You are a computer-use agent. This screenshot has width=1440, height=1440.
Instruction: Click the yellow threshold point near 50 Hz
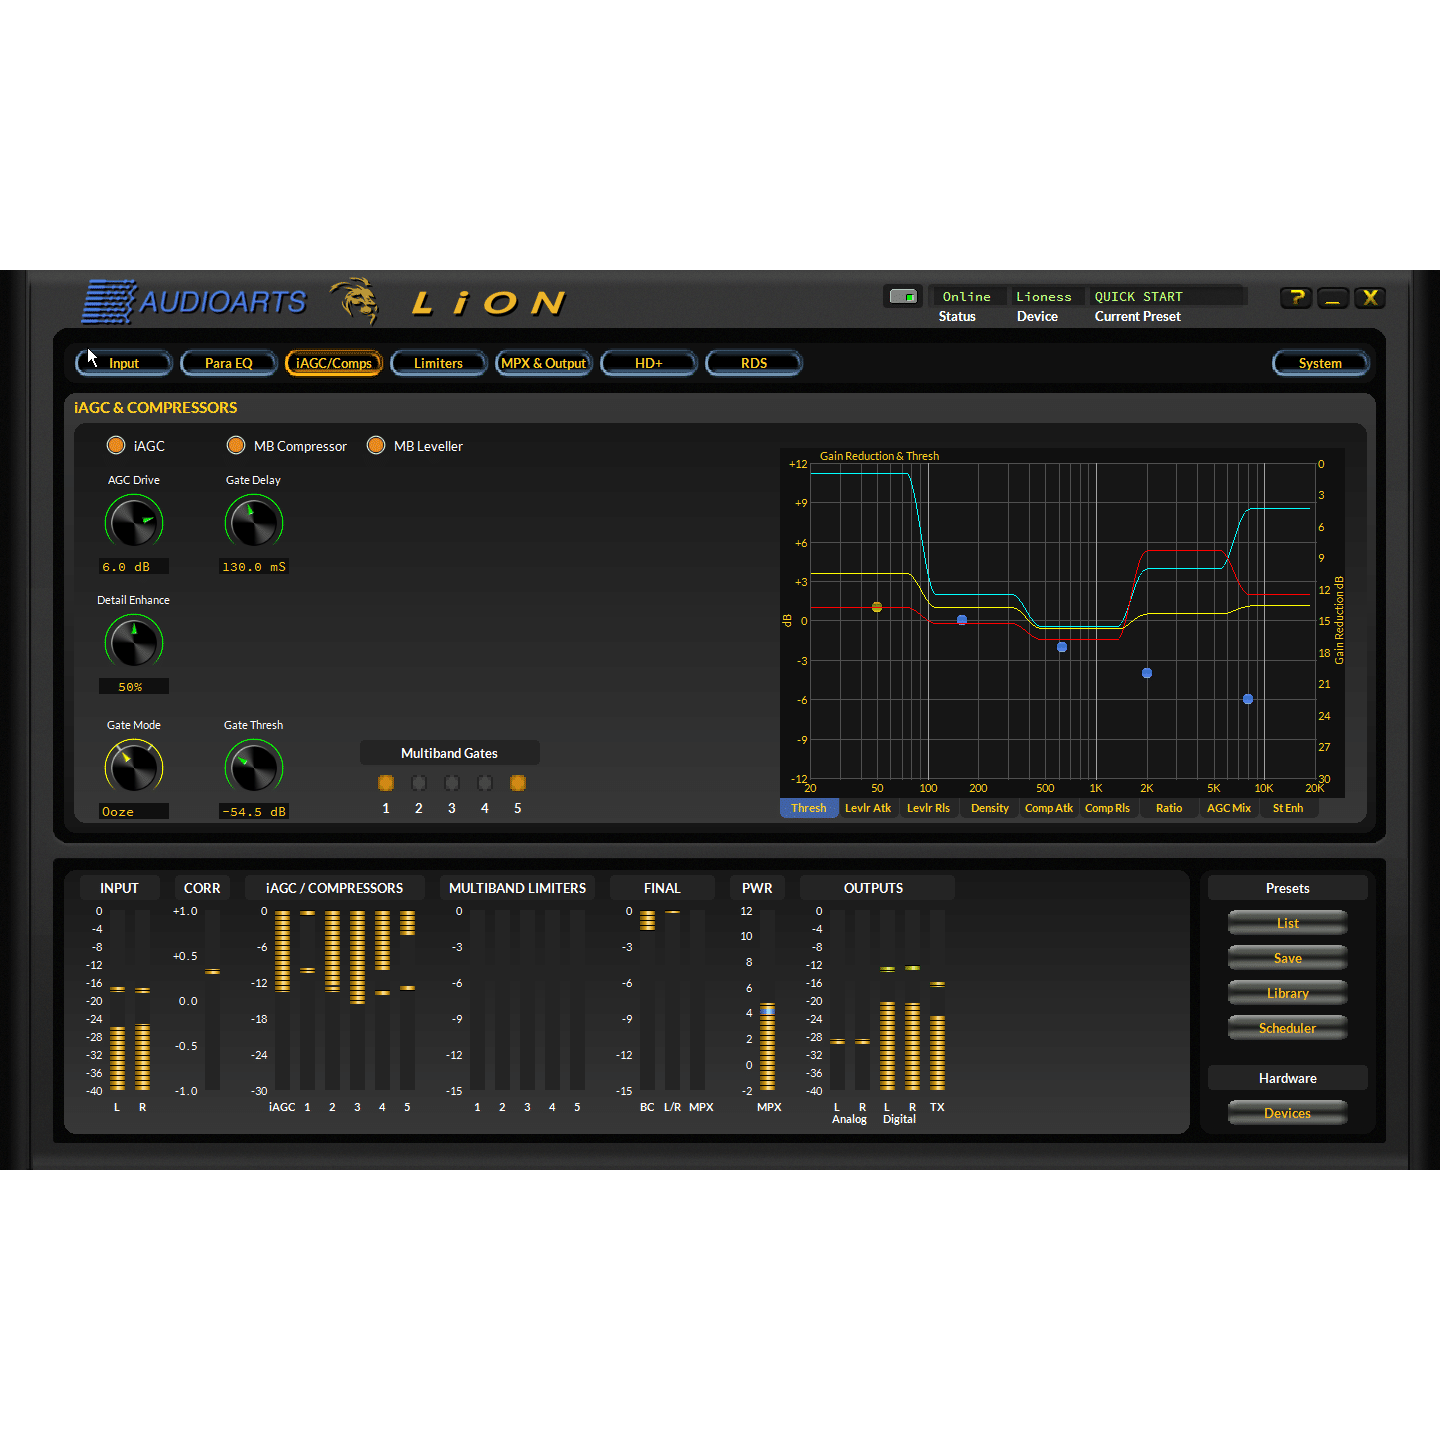(x=877, y=607)
